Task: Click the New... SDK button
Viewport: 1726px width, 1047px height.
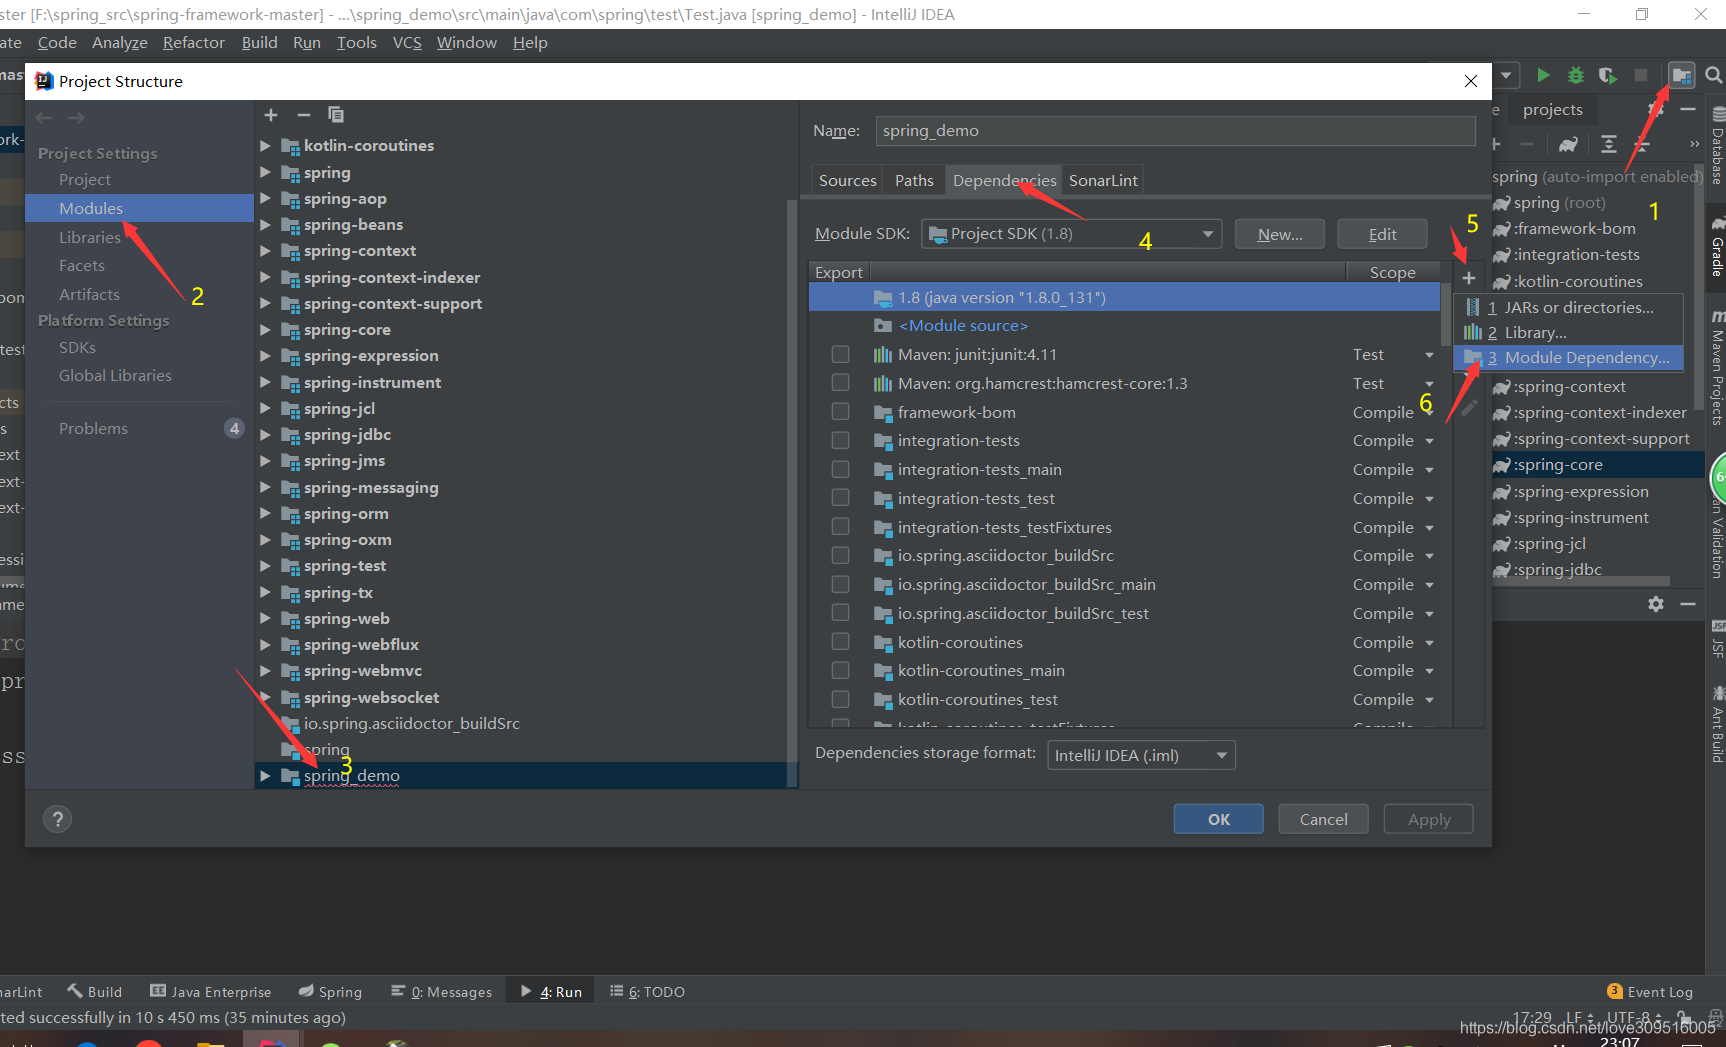Action: (x=1280, y=234)
